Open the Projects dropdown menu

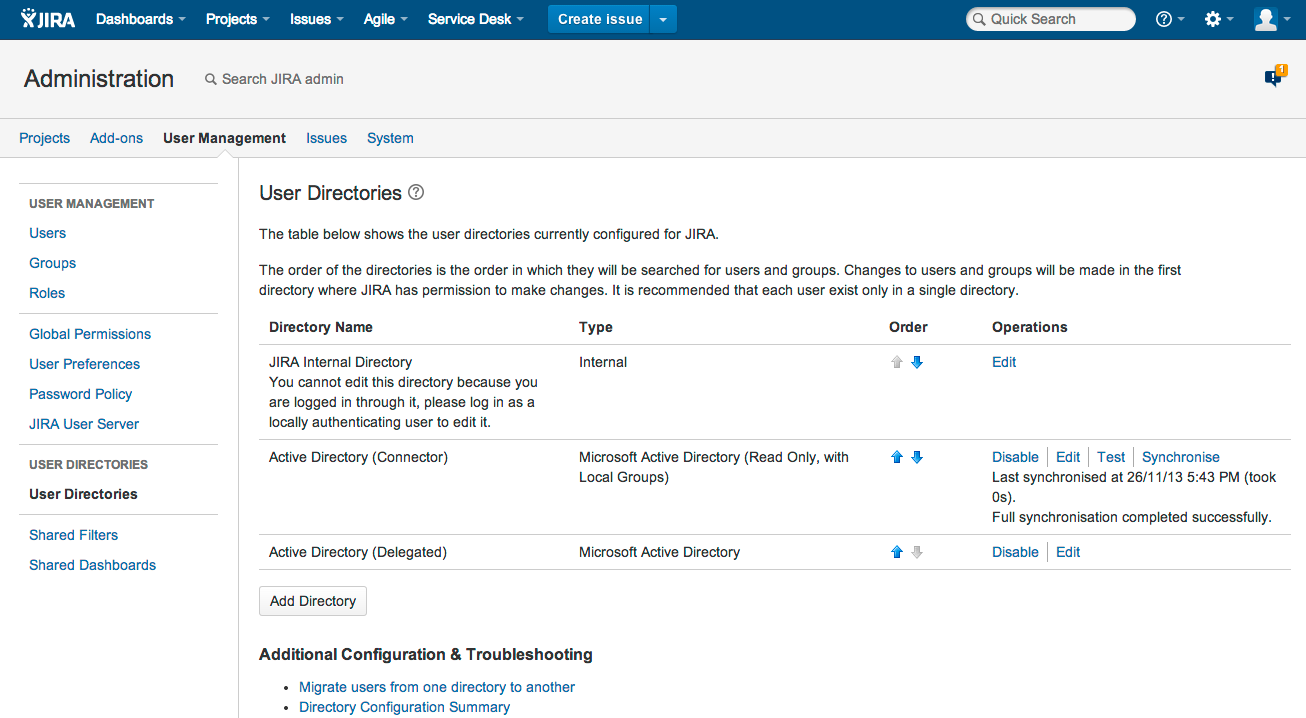pyautogui.click(x=238, y=19)
